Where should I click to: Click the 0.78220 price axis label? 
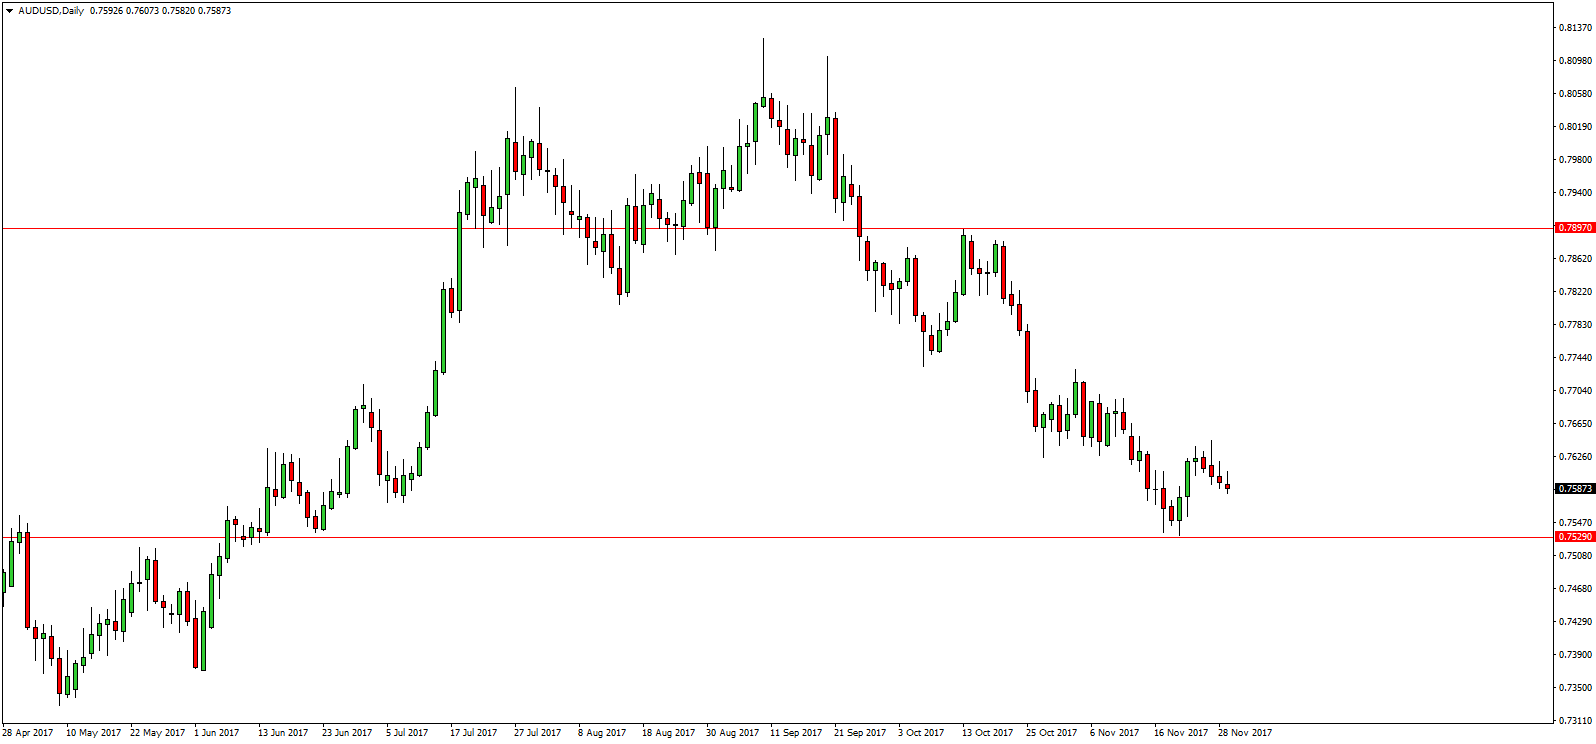pyautogui.click(x=1575, y=291)
